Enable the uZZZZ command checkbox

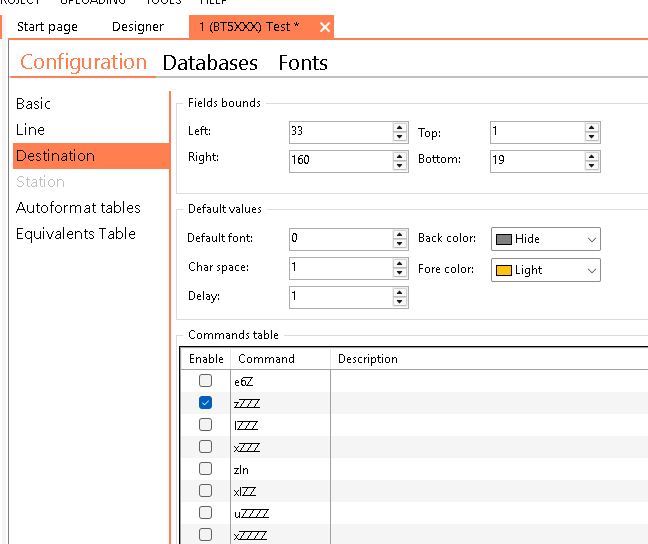pyautogui.click(x=205, y=513)
